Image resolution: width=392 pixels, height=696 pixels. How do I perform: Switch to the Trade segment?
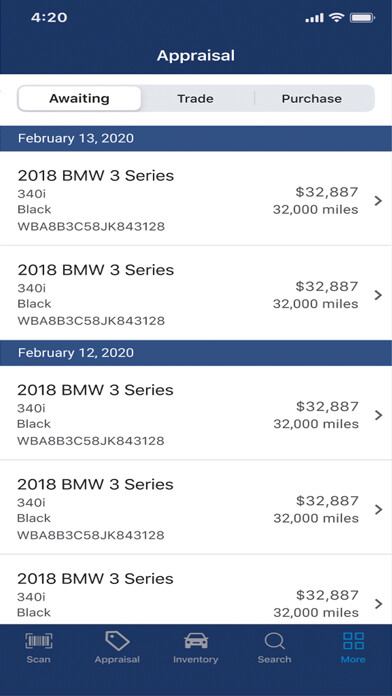[195, 99]
